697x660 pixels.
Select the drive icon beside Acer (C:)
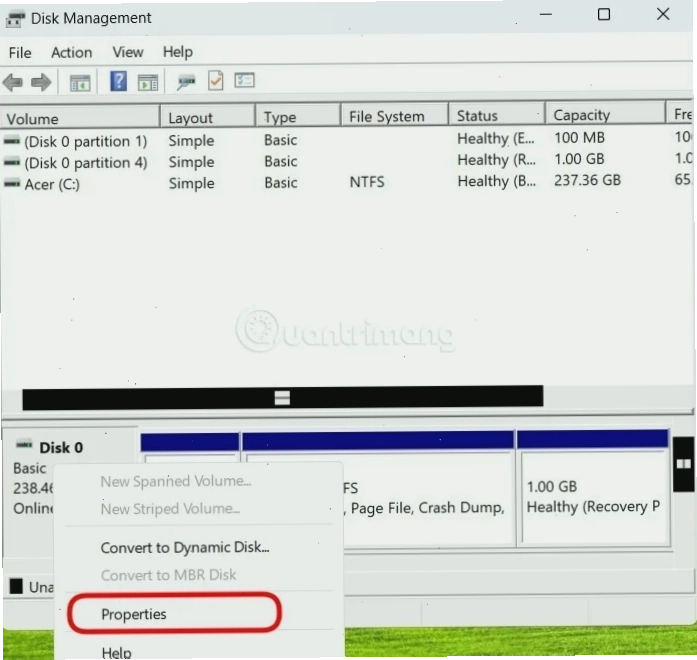click(12, 183)
